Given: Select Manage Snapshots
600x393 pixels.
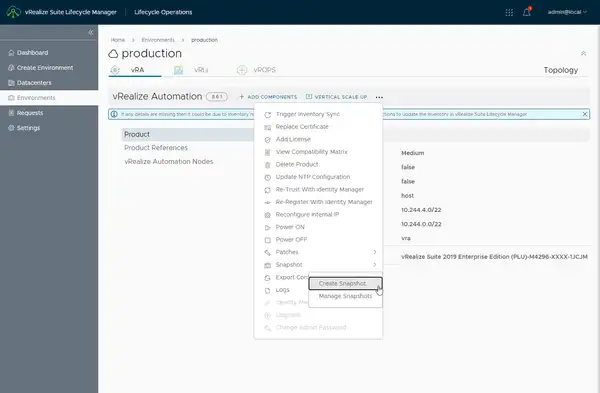Looking at the screenshot, I should tap(345, 296).
